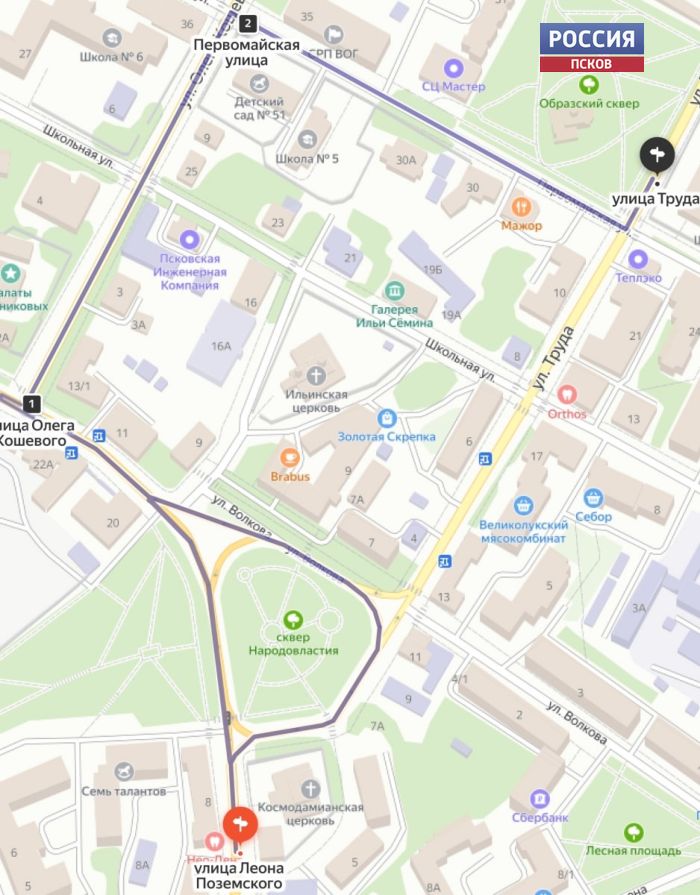The width and height of the screenshot is (700, 895).
Task: Click the Школа № 5 school icon
Action: coord(307,139)
